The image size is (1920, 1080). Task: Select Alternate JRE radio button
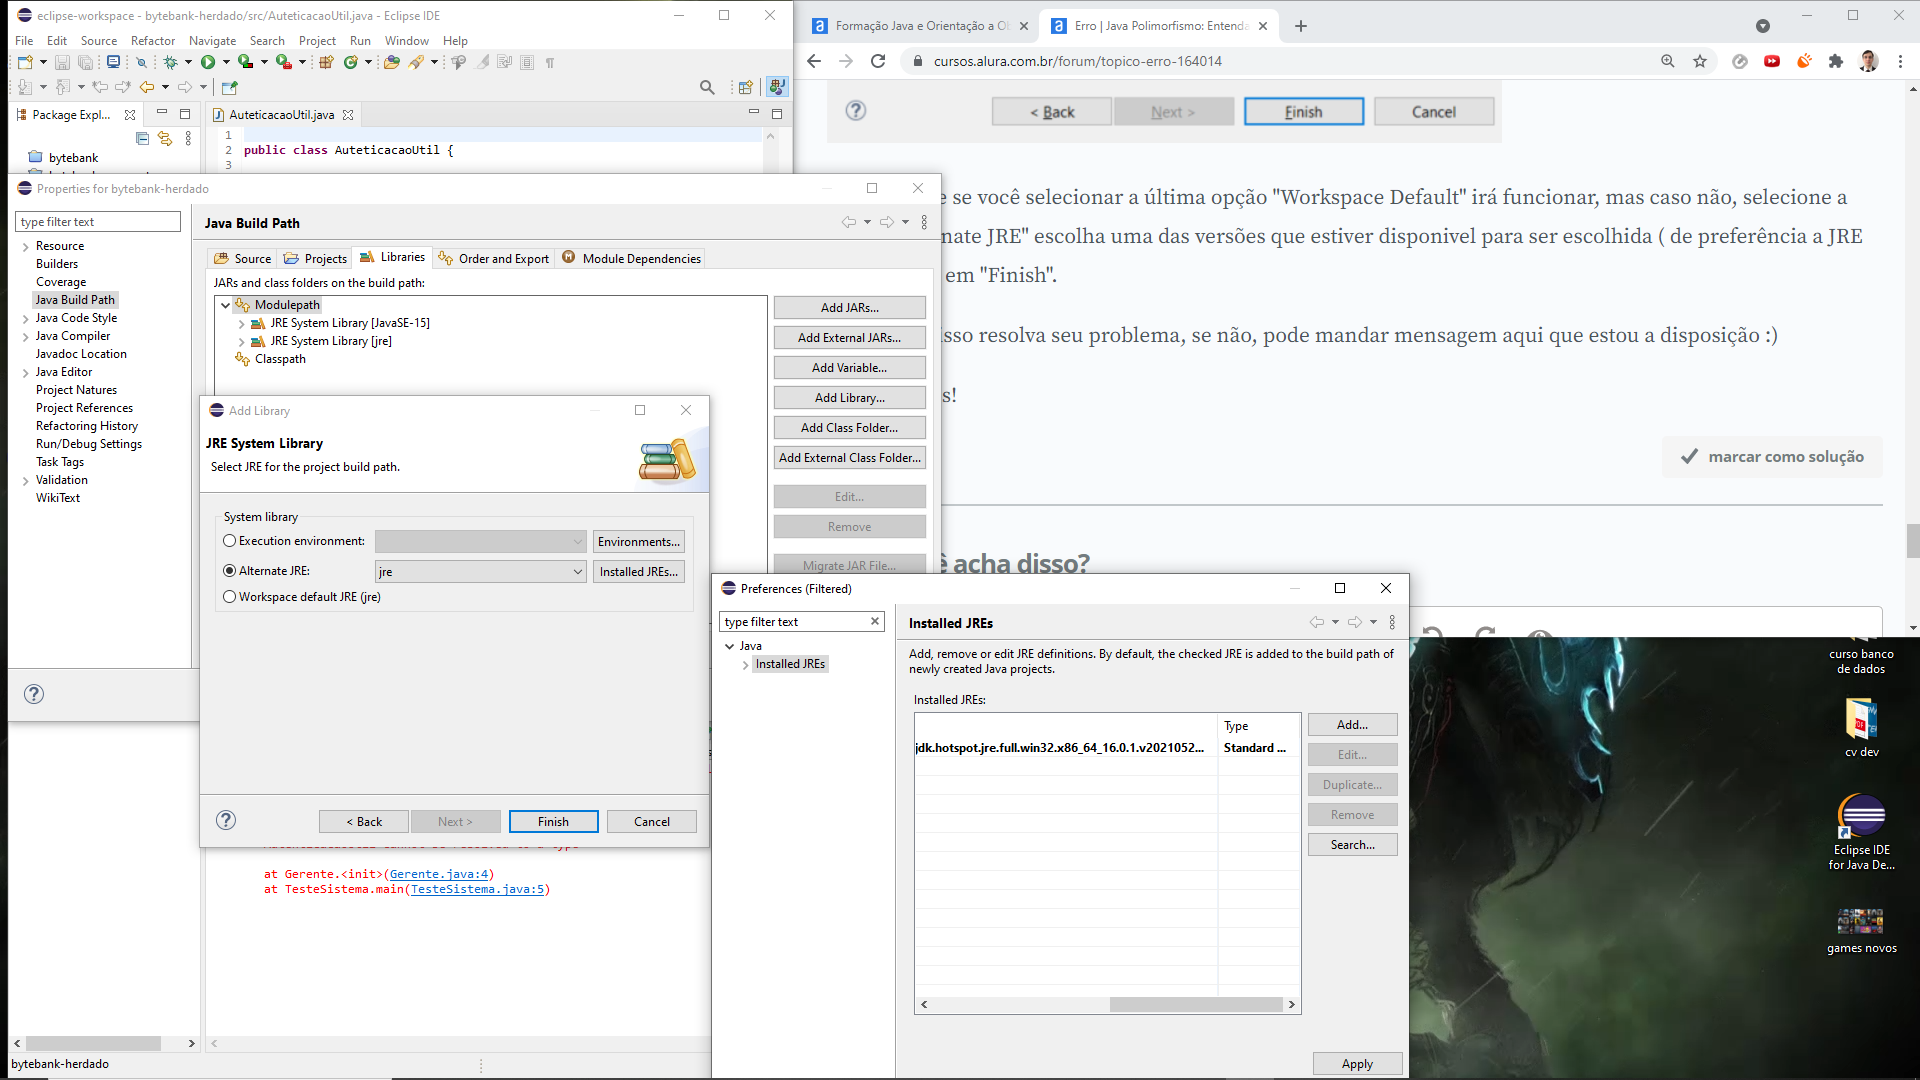(x=229, y=570)
